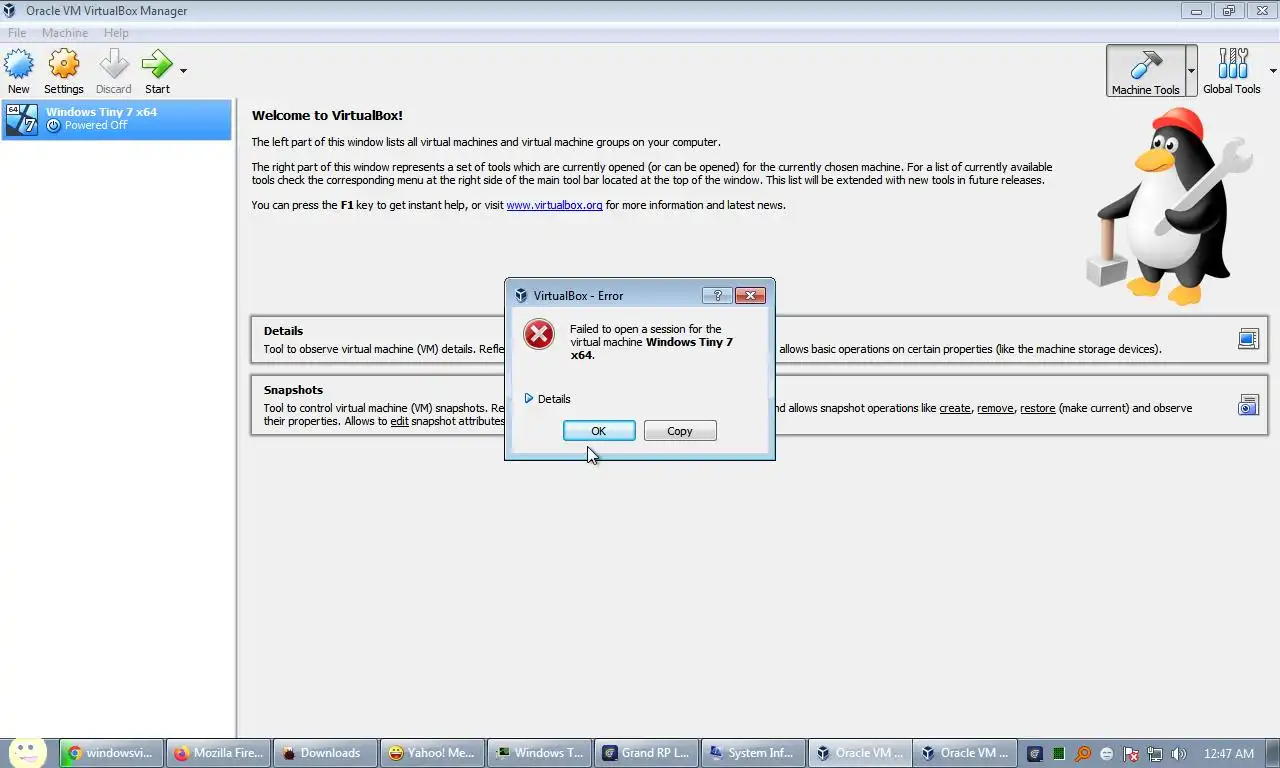
Task: Open the File menu
Action: [17, 33]
